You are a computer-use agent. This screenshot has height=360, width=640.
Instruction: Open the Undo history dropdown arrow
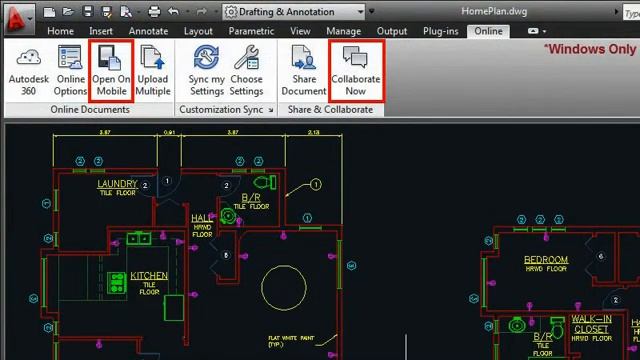[187, 12]
